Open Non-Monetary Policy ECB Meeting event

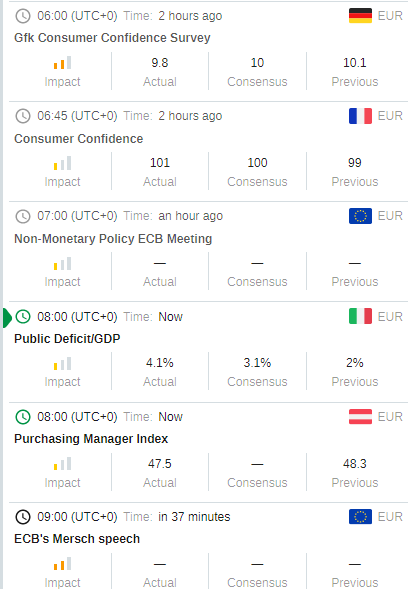(x=113, y=239)
